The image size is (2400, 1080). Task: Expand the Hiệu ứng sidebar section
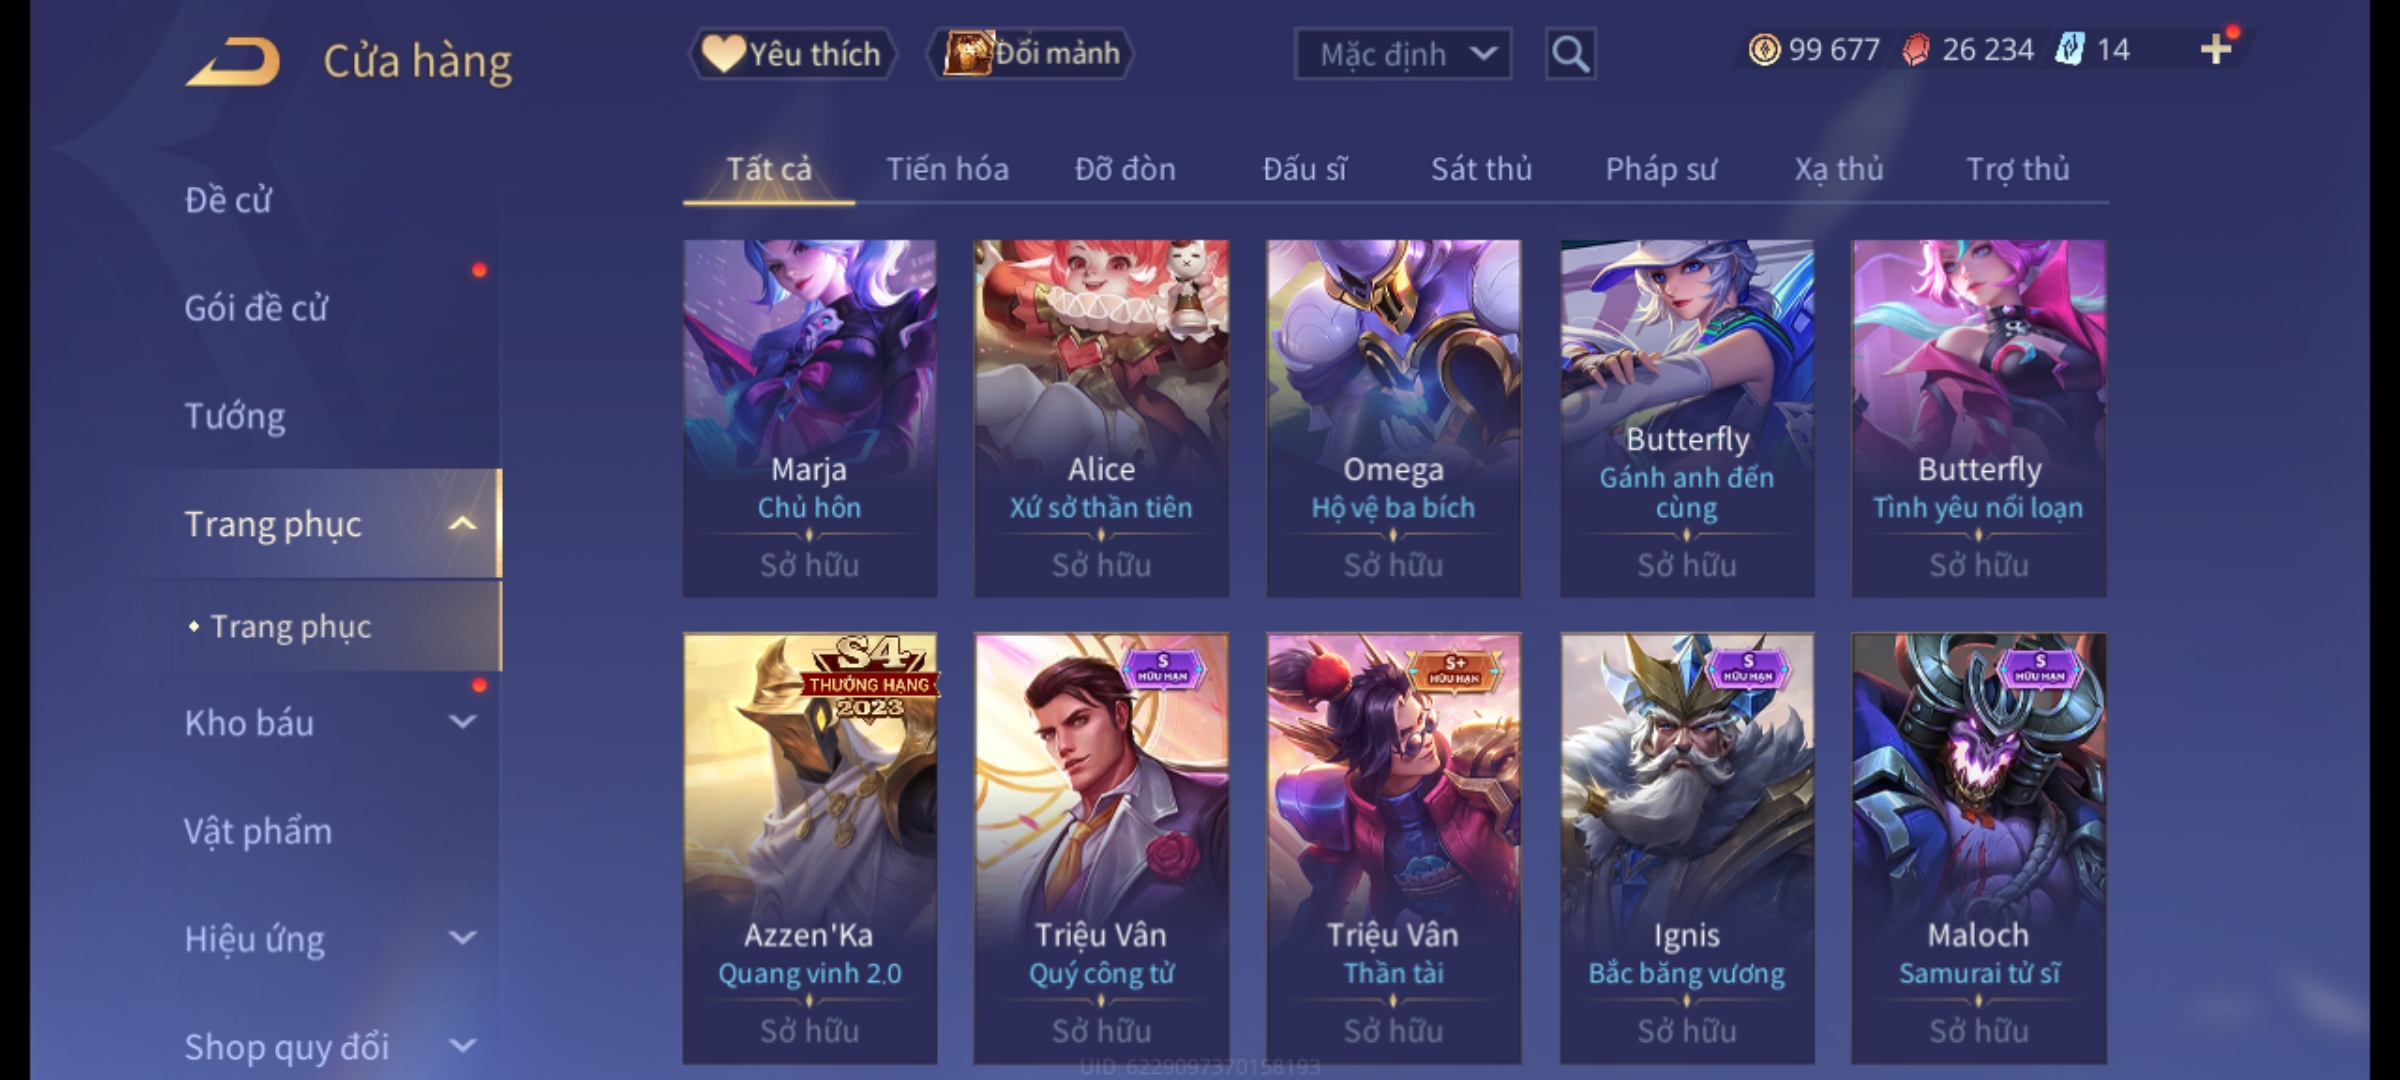click(462, 938)
